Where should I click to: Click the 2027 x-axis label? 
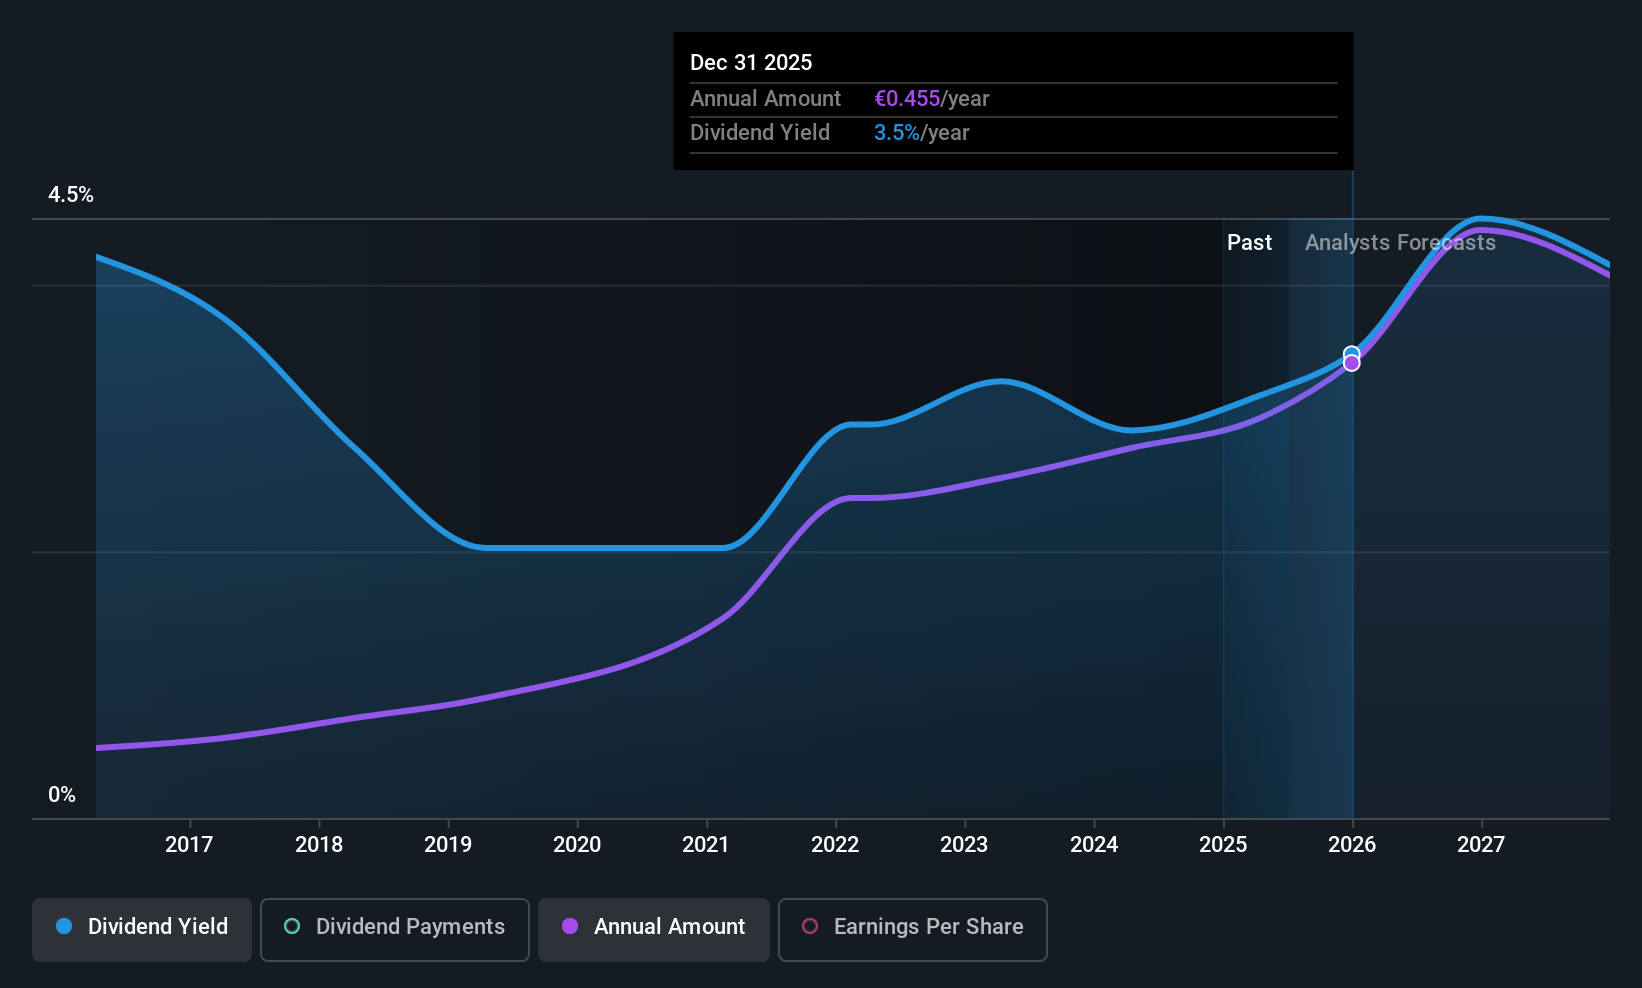click(x=1481, y=845)
